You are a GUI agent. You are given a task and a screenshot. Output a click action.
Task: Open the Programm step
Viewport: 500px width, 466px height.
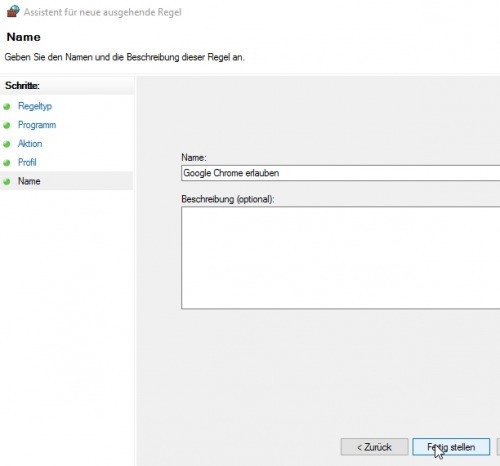pyautogui.click(x=37, y=125)
